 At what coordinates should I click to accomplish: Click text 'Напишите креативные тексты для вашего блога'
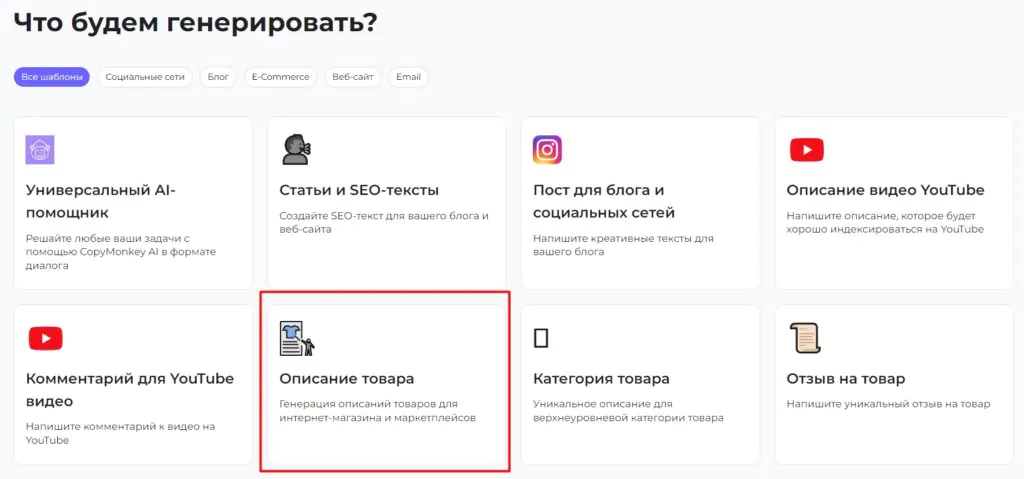click(x=623, y=245)
